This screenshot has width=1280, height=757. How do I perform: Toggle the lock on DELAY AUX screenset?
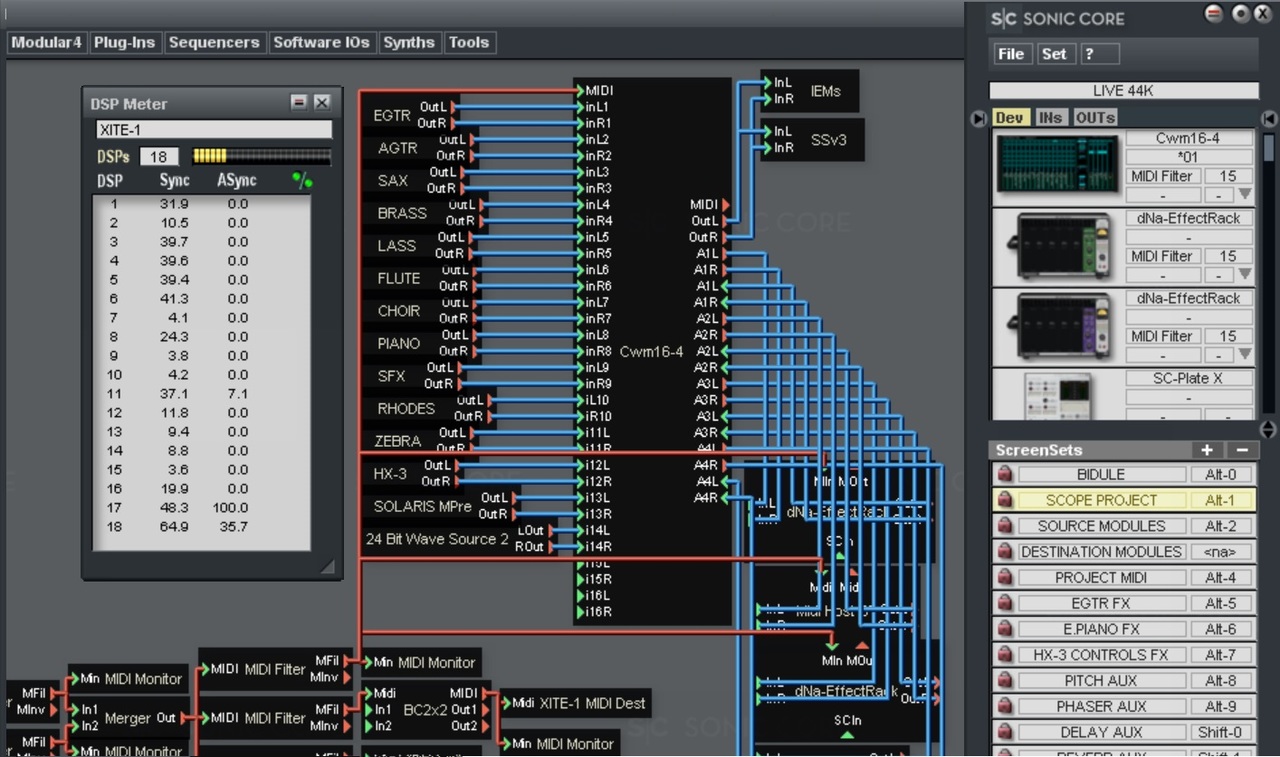click(x=1005, y=733)
